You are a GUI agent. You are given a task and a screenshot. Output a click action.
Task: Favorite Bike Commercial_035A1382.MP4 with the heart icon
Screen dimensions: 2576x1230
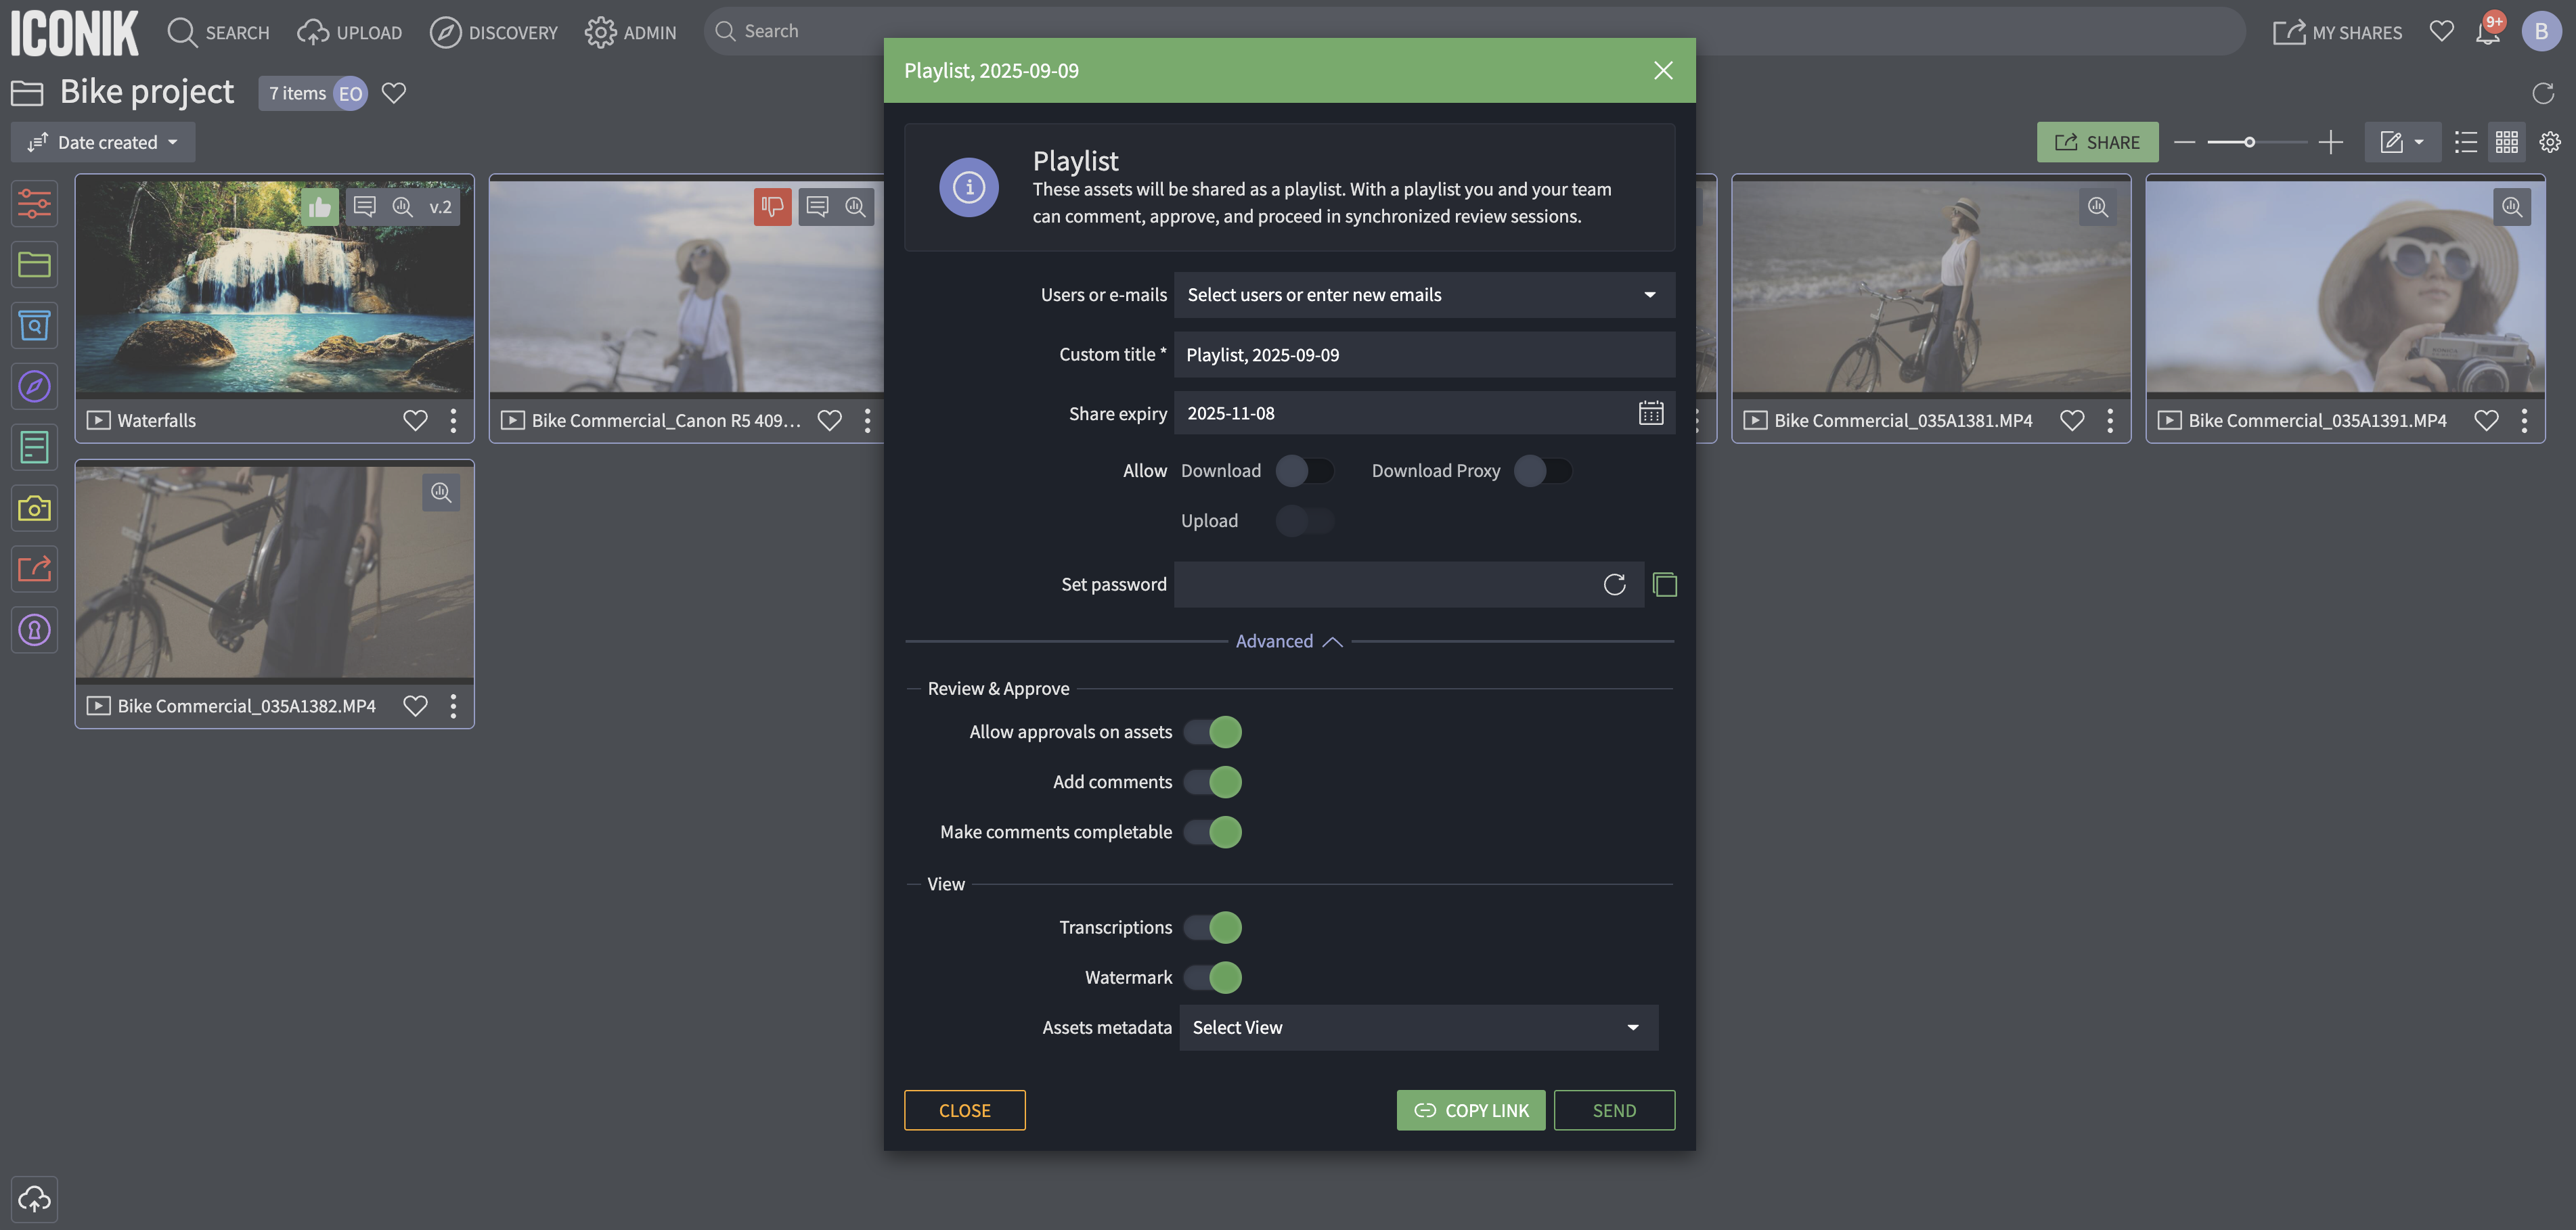pyautogui.click(x=415, y=706)
